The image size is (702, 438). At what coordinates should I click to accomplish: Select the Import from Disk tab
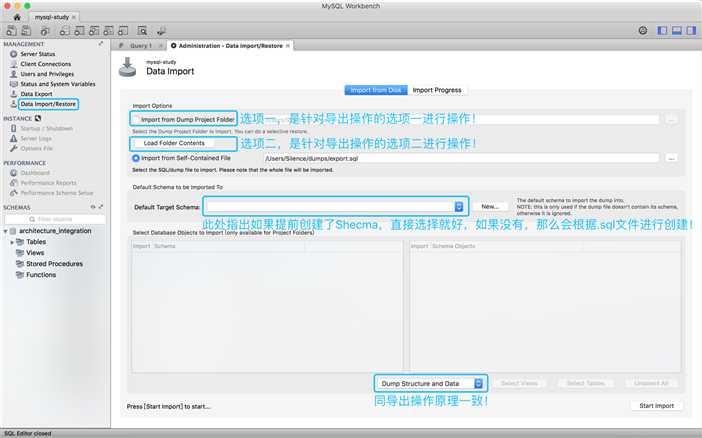[x=376, y=90]
